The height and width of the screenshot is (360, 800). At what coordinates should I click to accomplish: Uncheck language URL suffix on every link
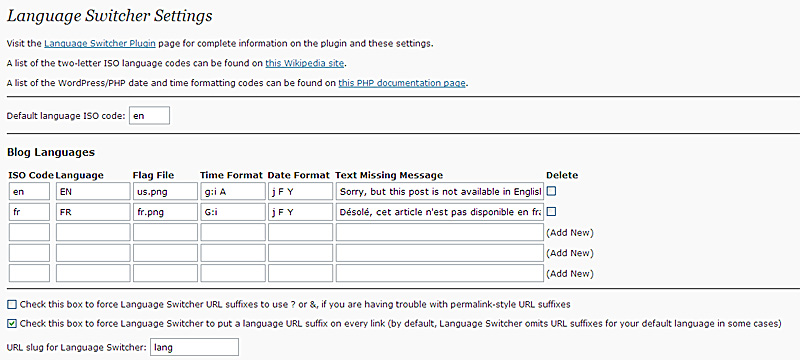pyautogui.click(x=12, y=323)
